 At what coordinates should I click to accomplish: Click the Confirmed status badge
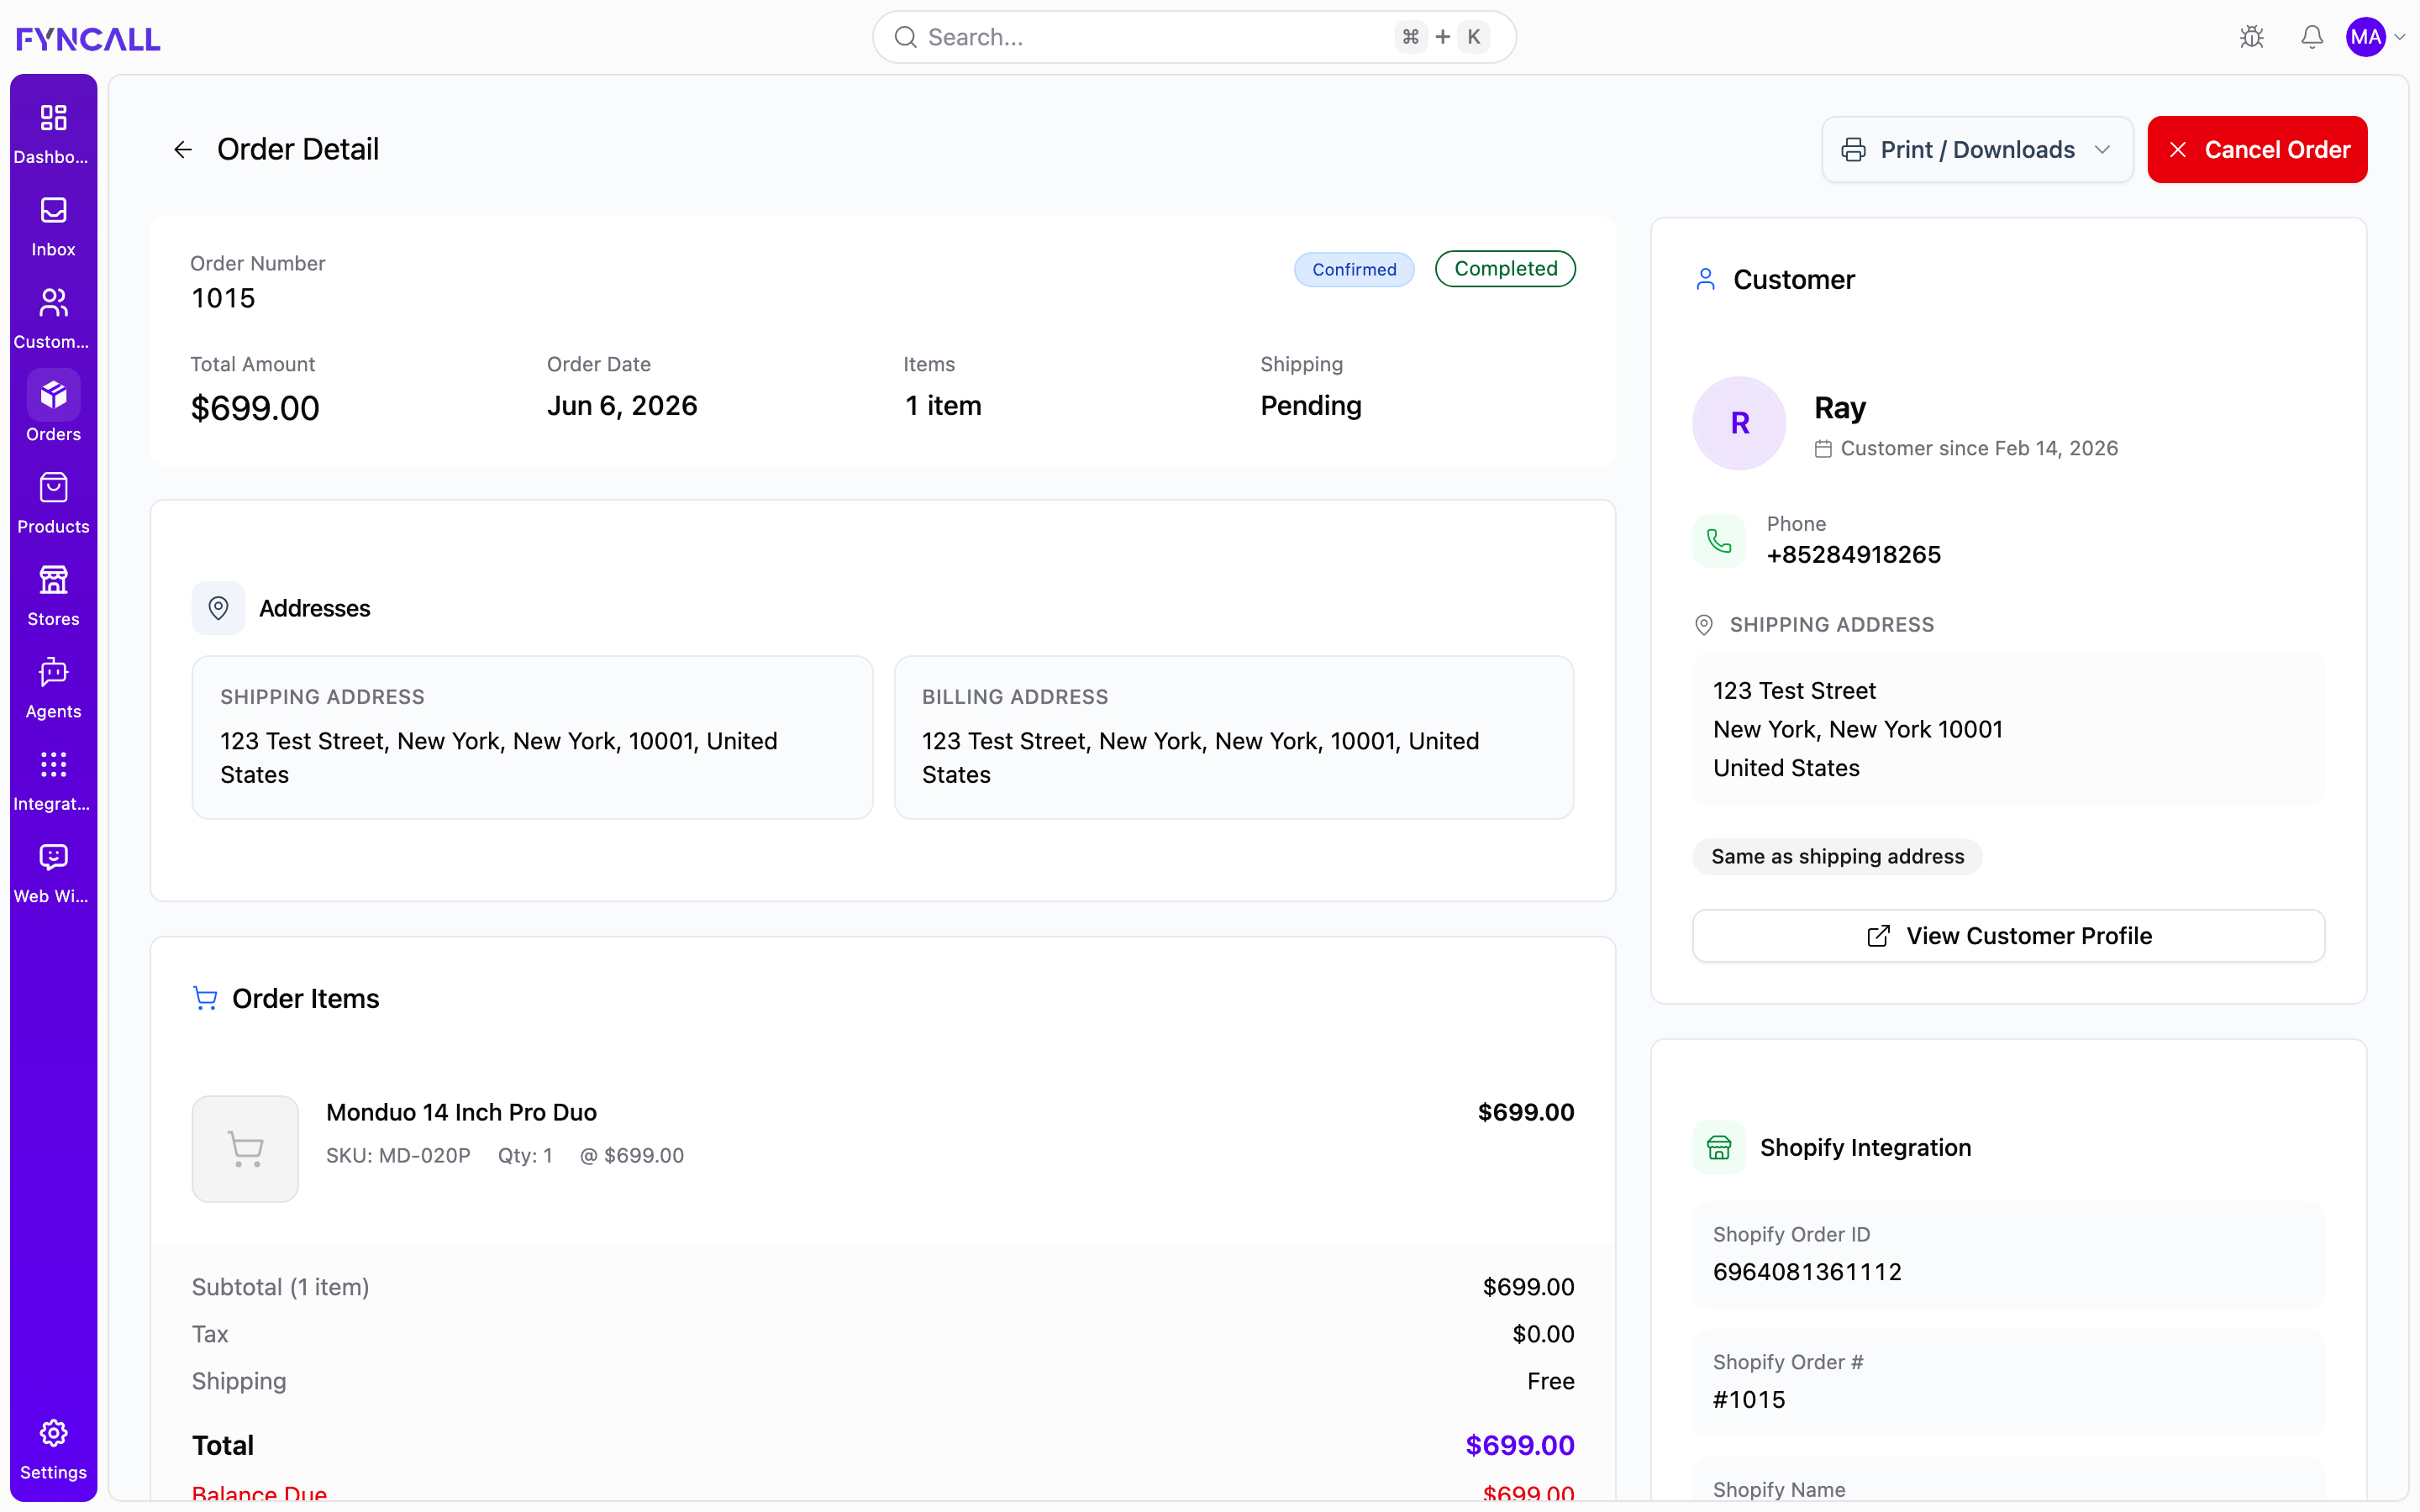(1354, 269)
